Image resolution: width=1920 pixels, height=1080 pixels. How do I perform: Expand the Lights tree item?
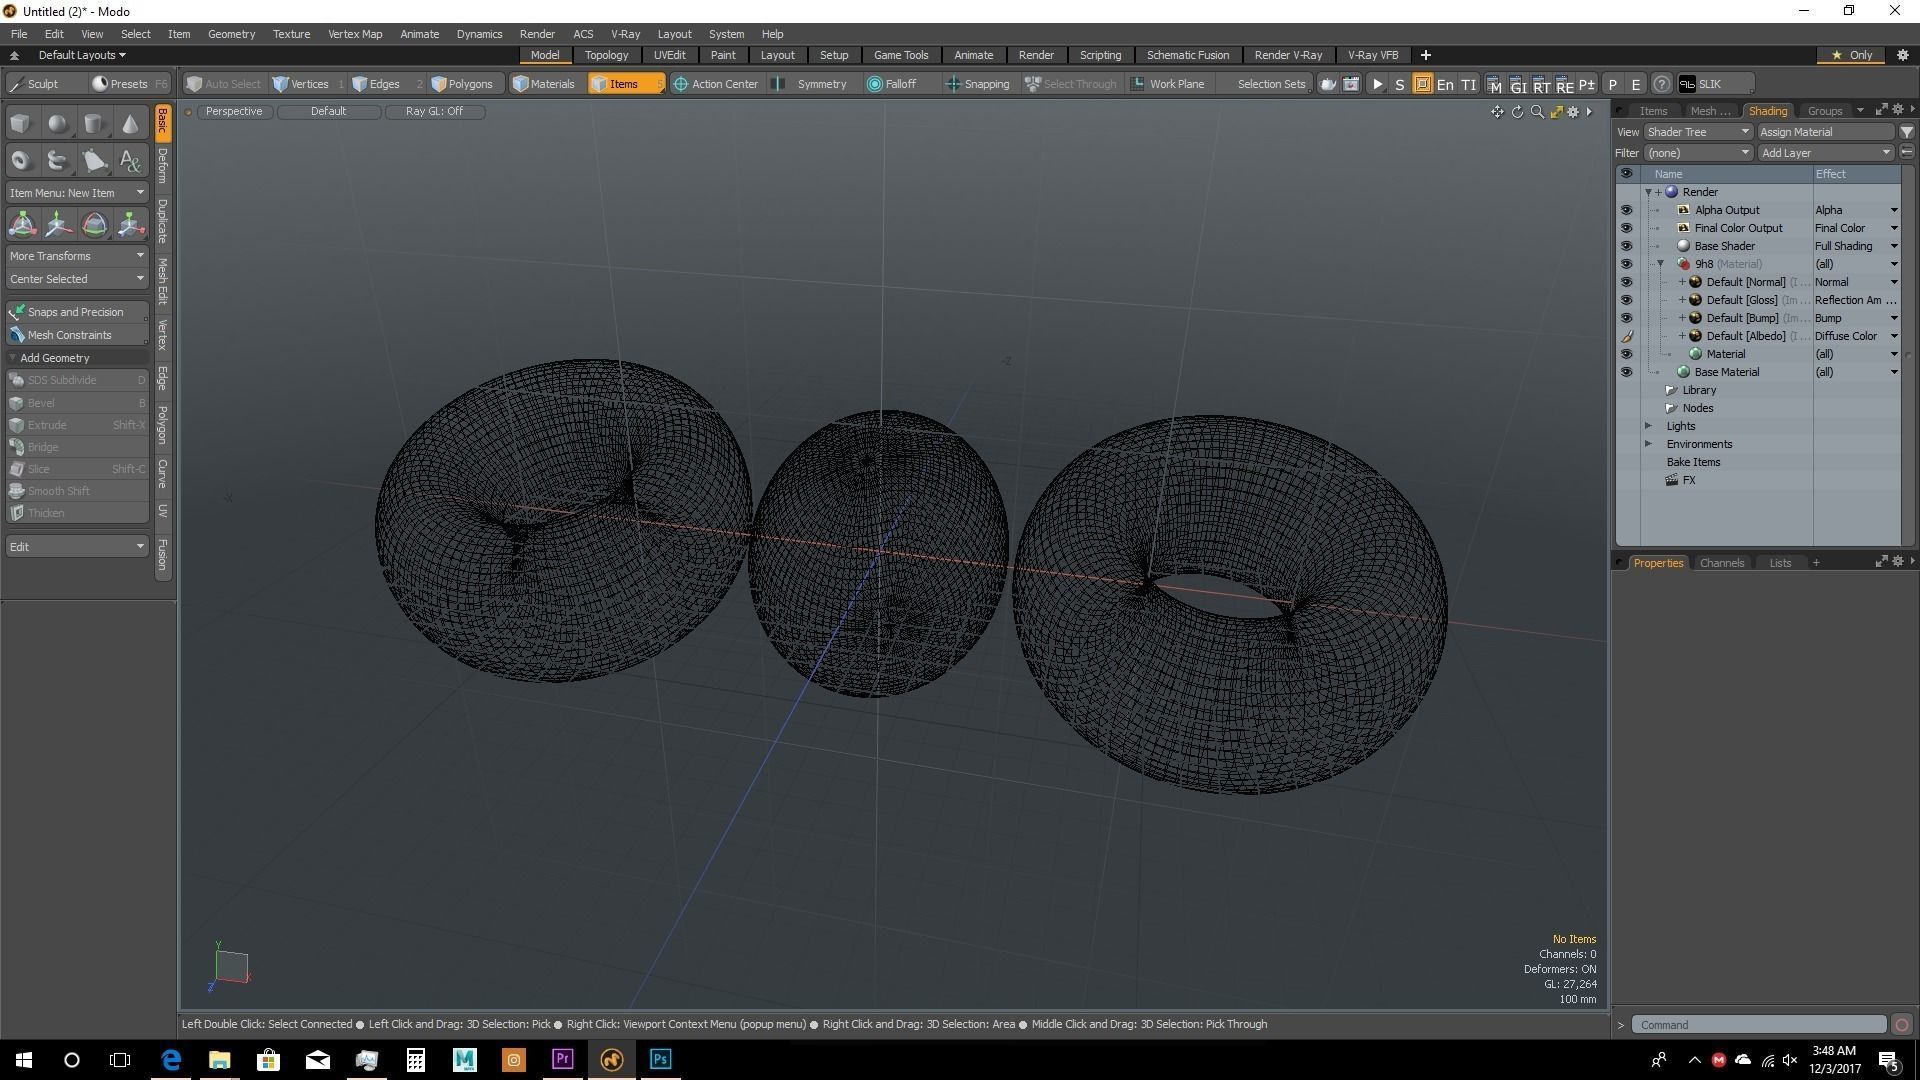point(1648,426)
